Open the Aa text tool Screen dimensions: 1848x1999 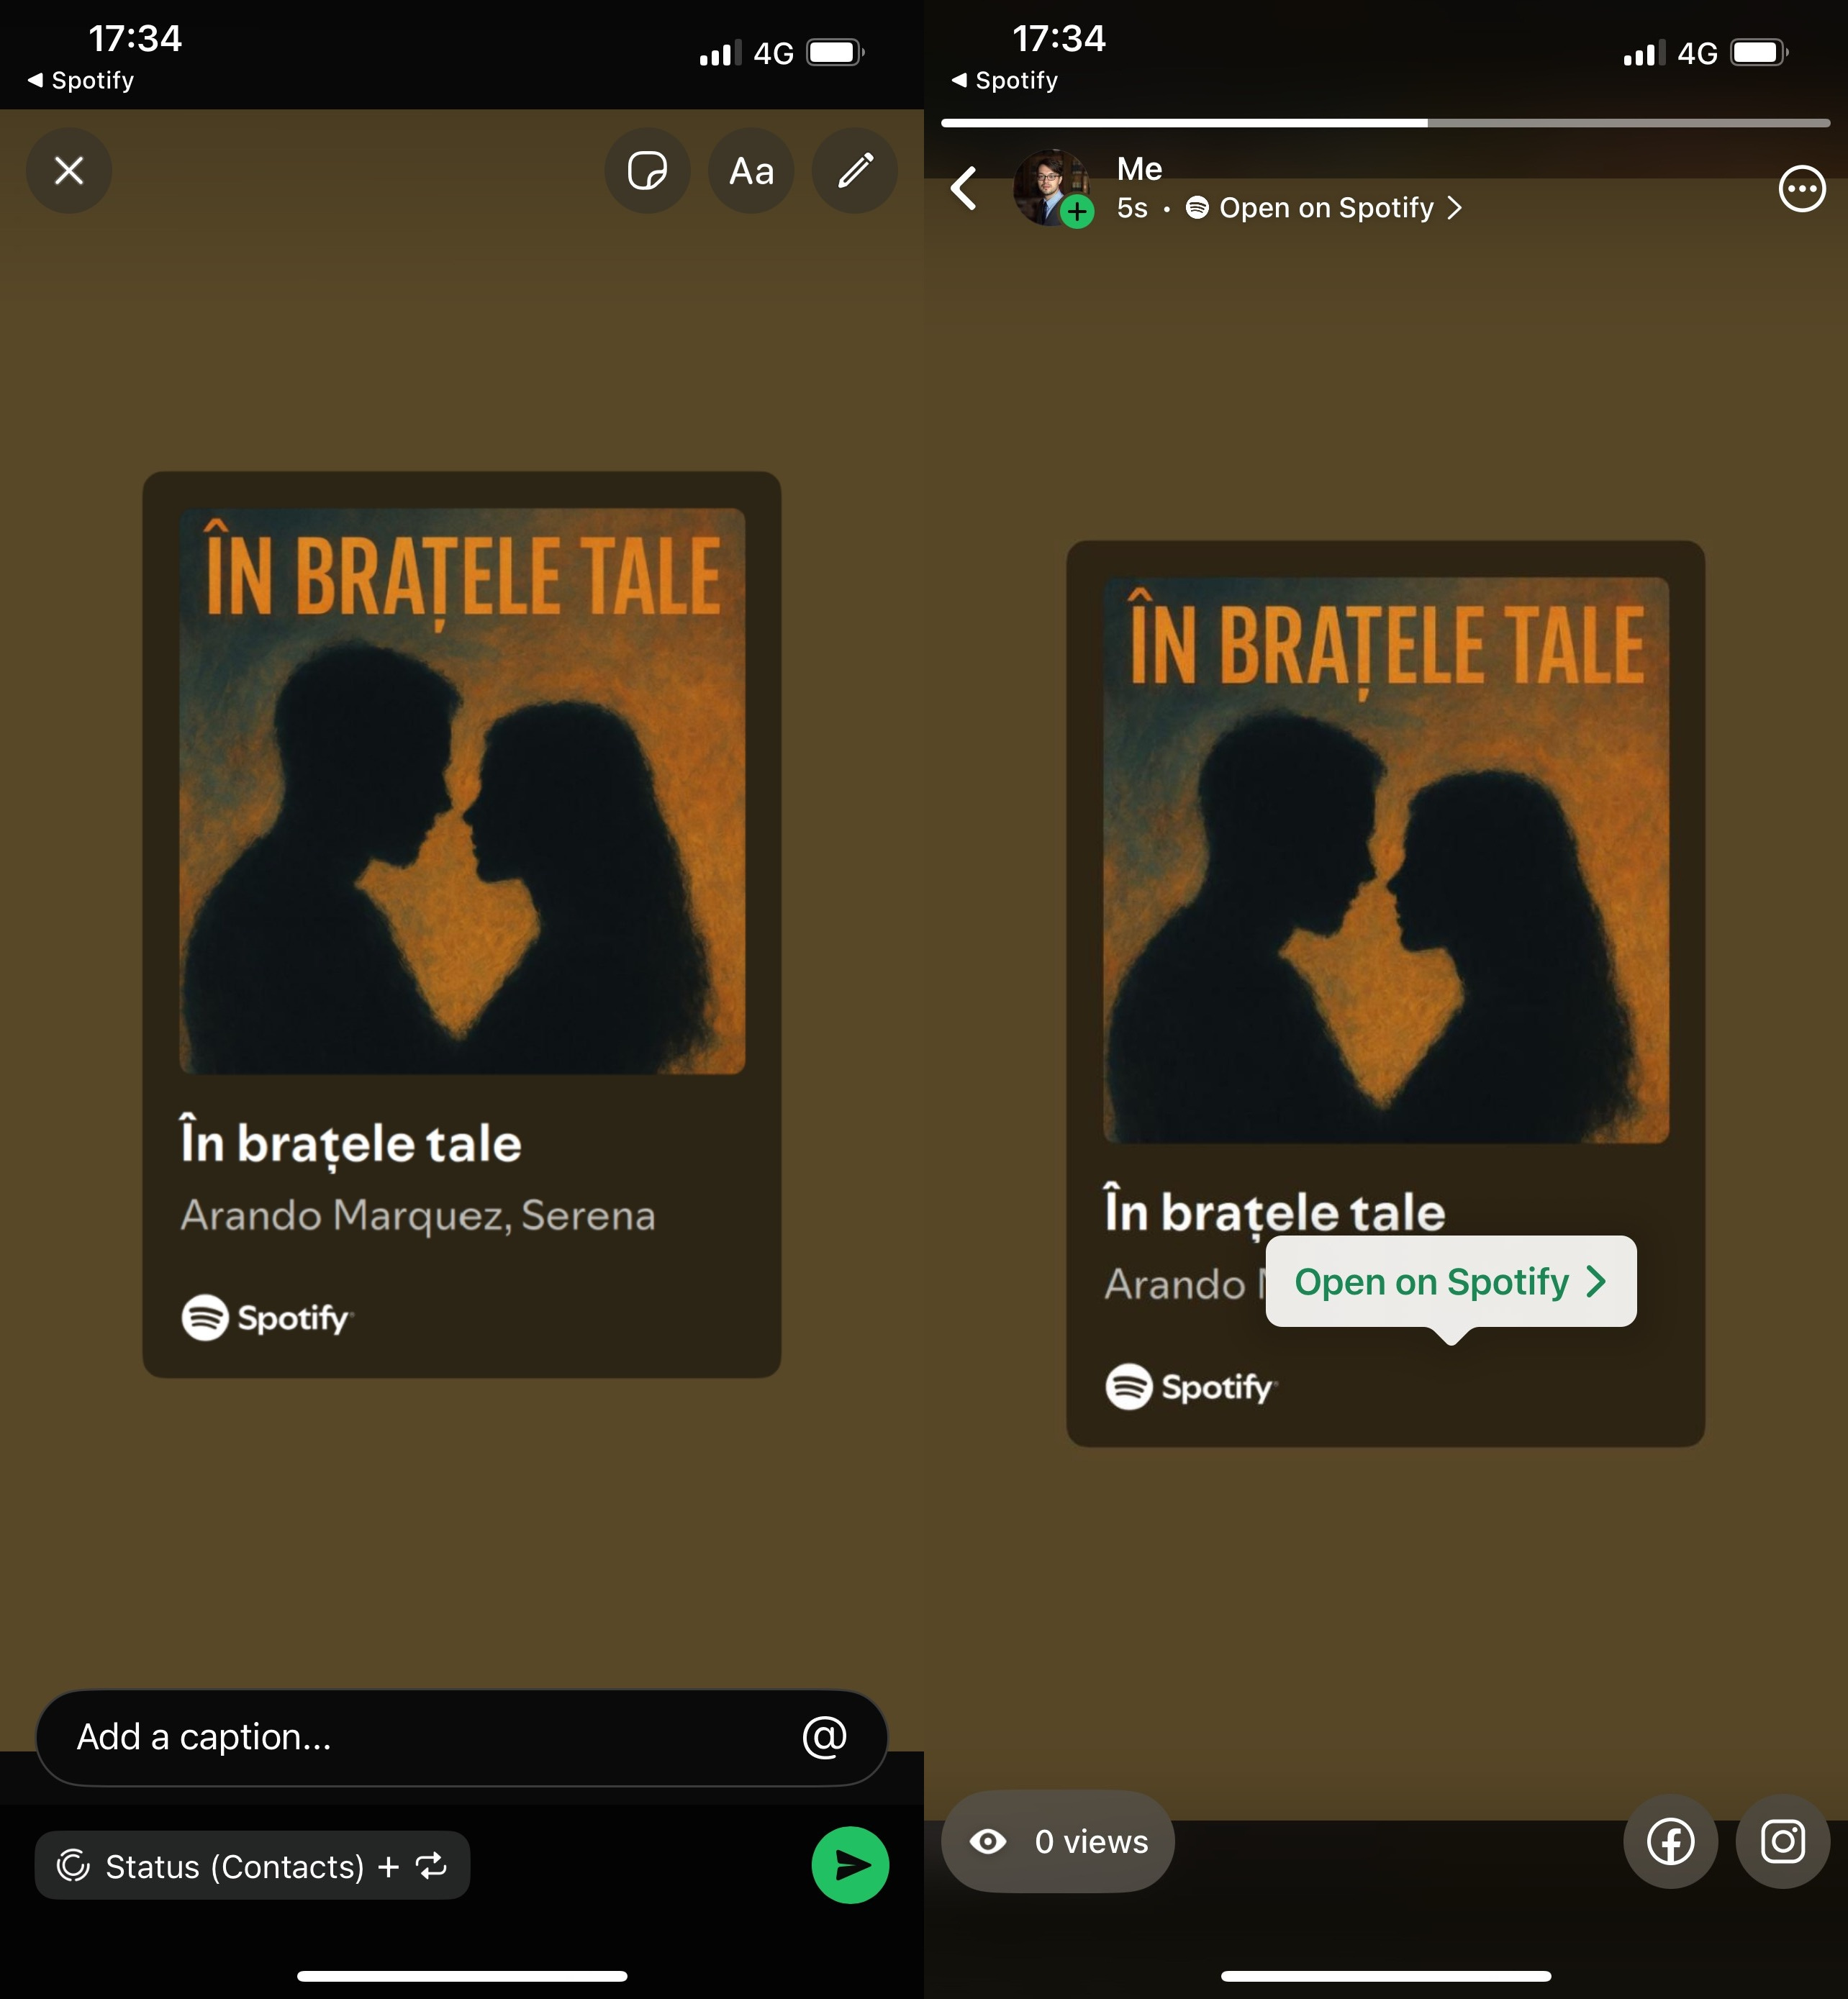pyautogui.click(x=751, y=171)
